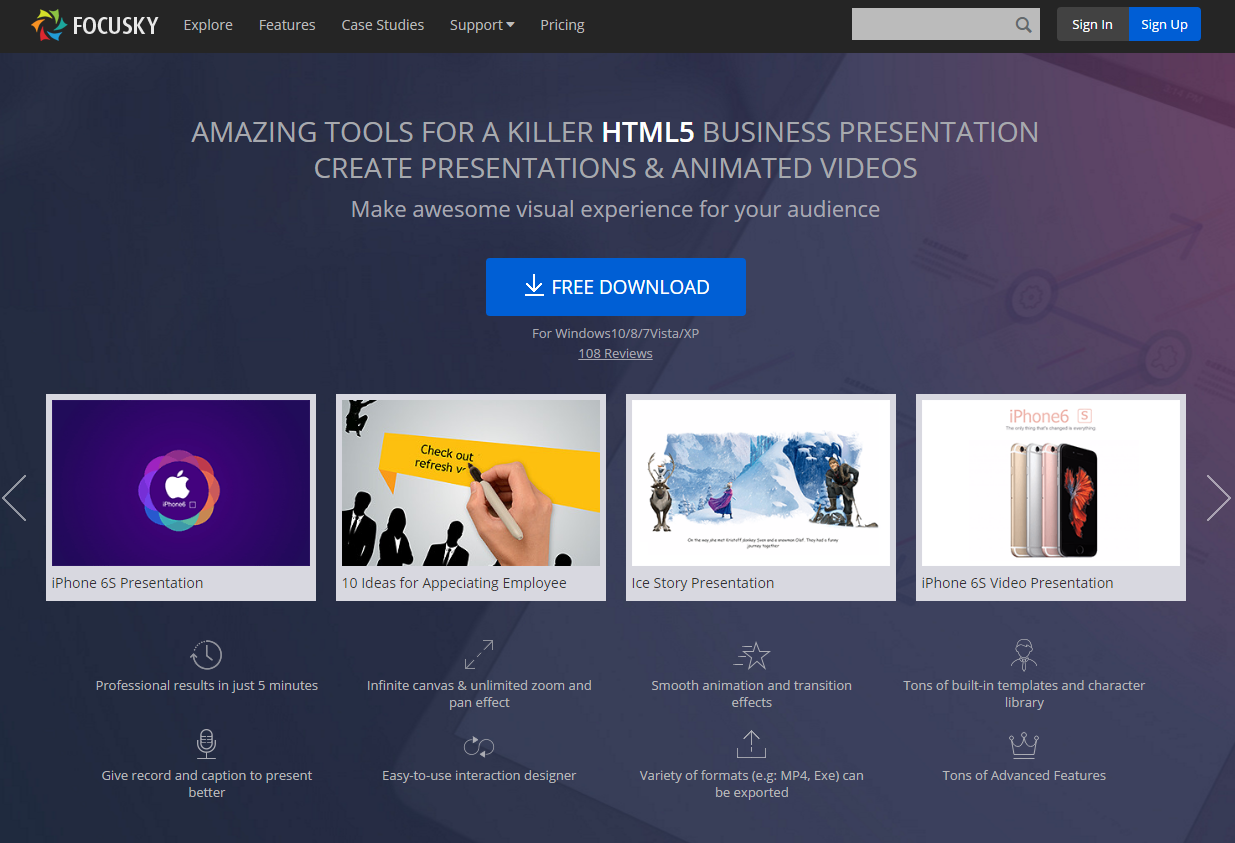Image resolution: width=1235 pixels, height=843 pixels.
Task: Click the expand arrows icon for infinite canvas
Action: (x=479, y=655)
